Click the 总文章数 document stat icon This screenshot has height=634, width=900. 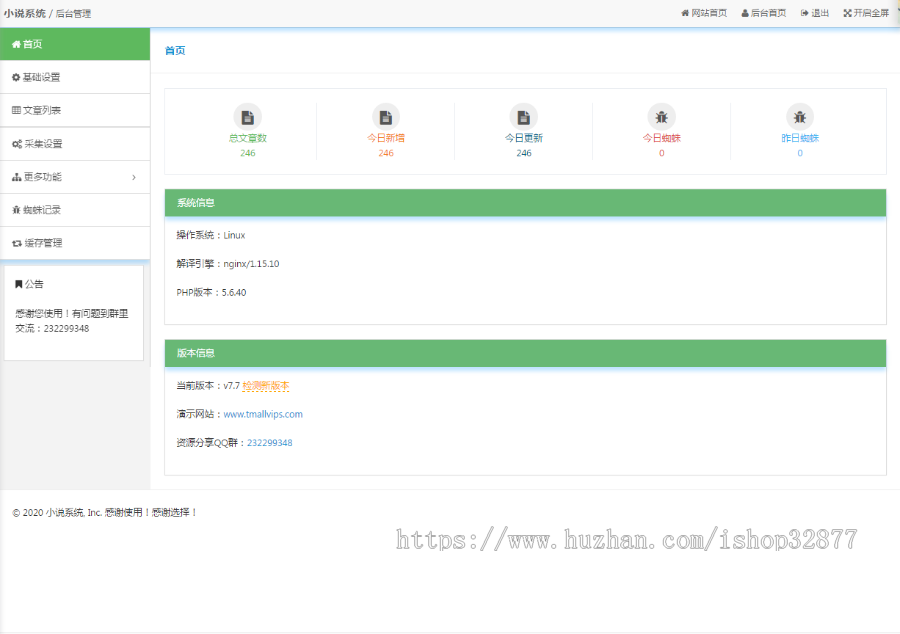pos(247,115)
